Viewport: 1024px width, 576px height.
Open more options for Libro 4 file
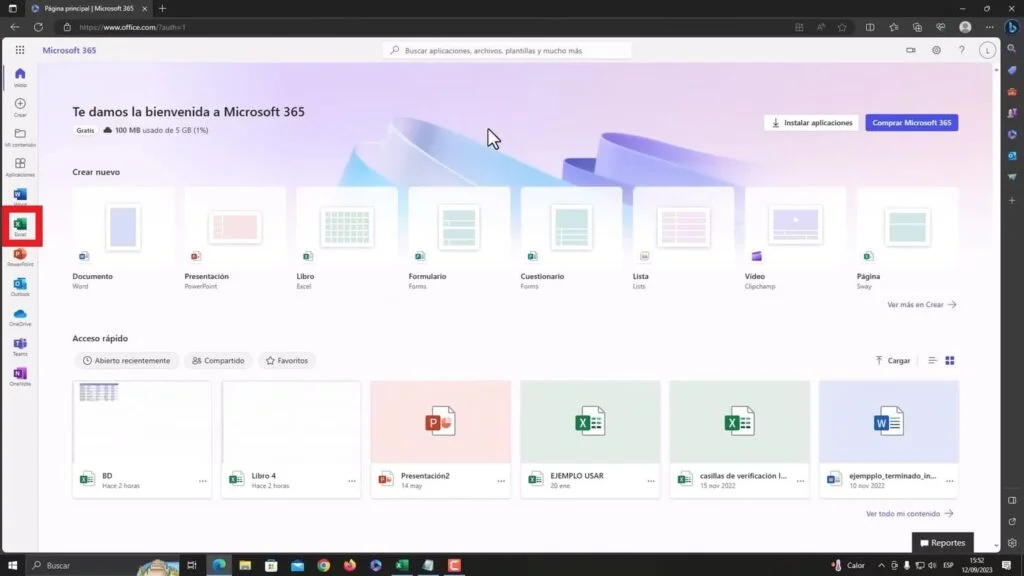point(352,481)
